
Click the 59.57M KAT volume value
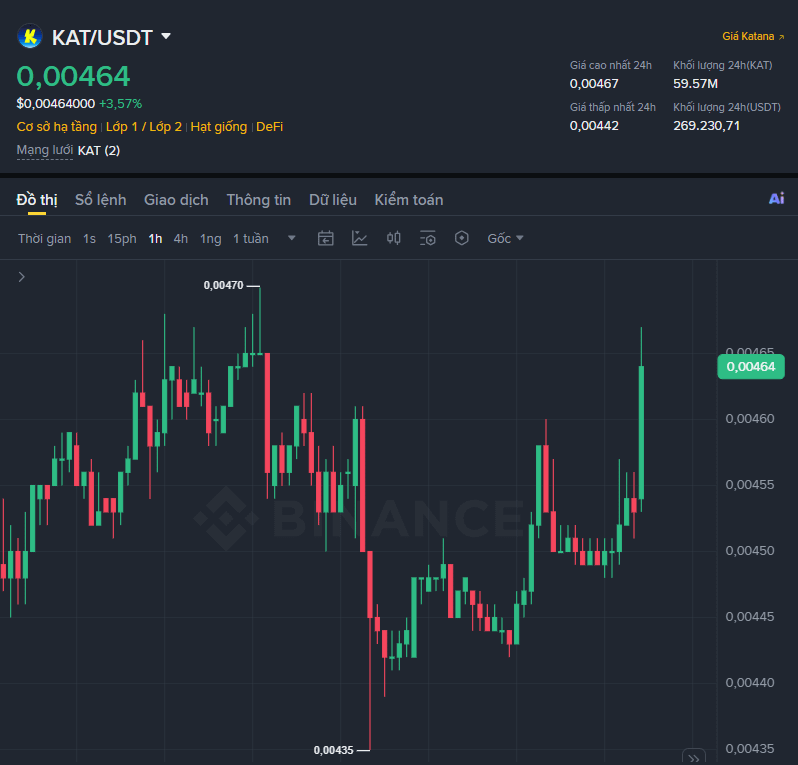695,83
